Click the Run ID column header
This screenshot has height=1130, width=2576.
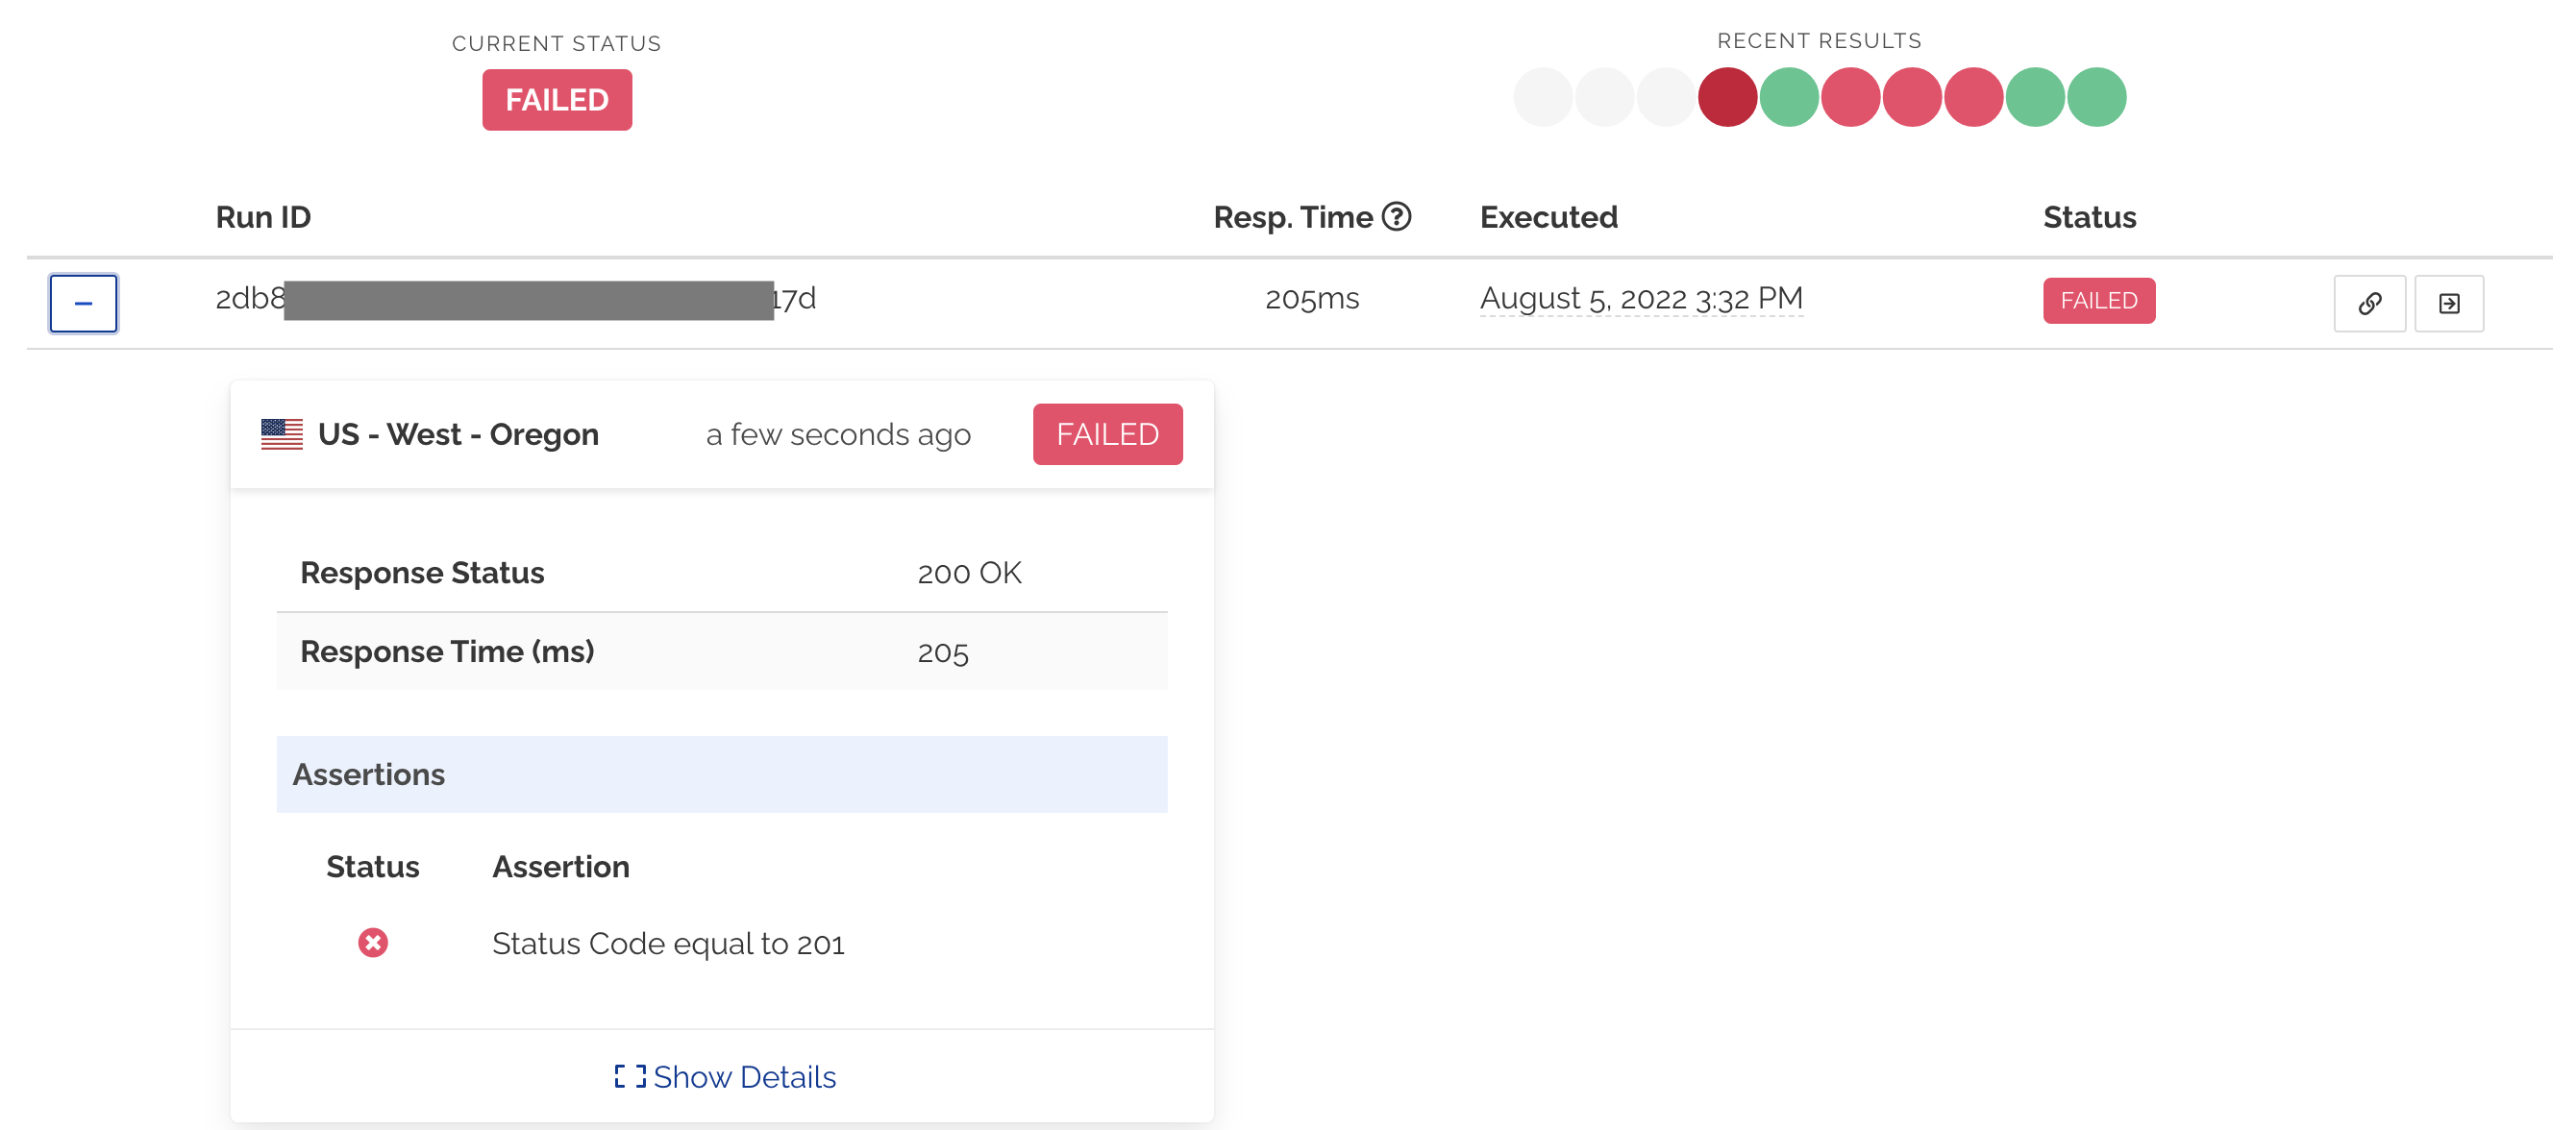click(x=263, y=217)
